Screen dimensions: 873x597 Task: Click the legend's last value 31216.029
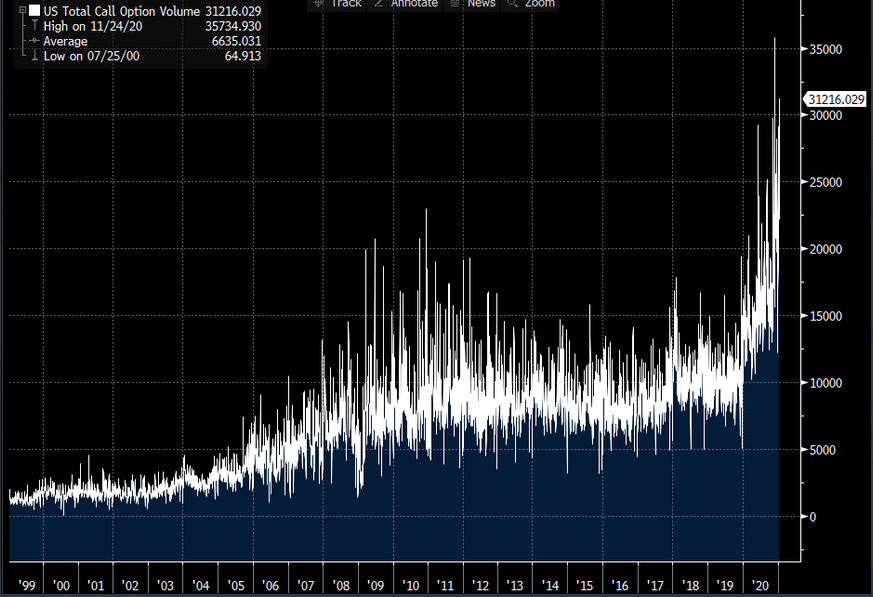(233, 11)
